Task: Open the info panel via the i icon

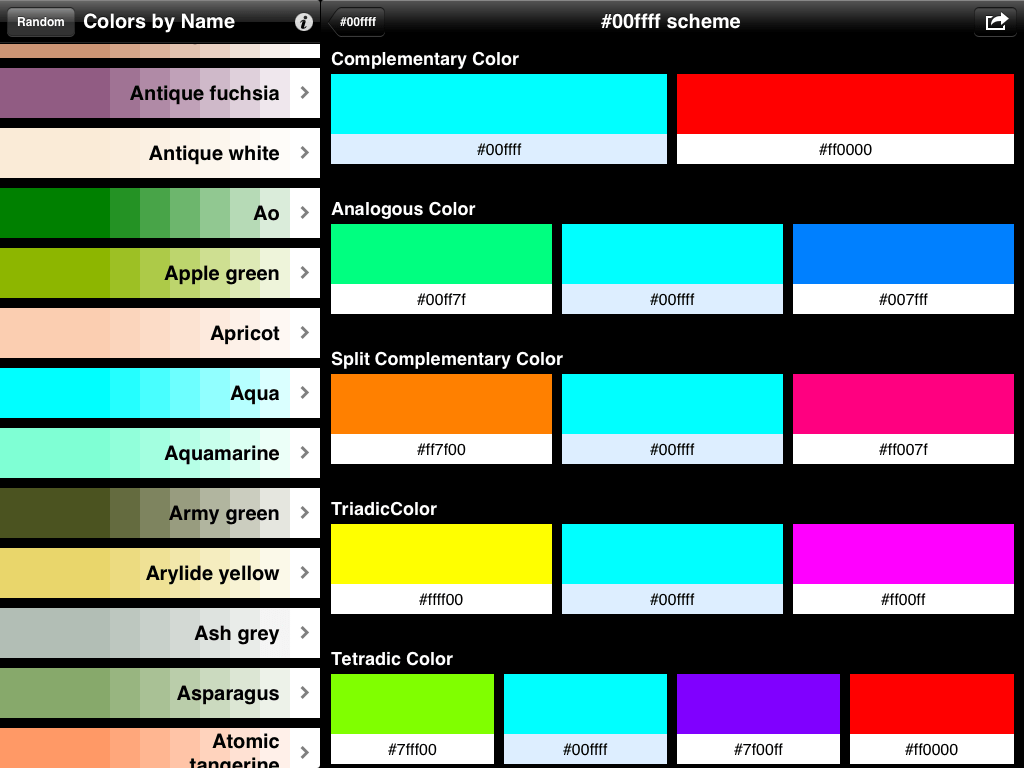Action: point(303,22)
